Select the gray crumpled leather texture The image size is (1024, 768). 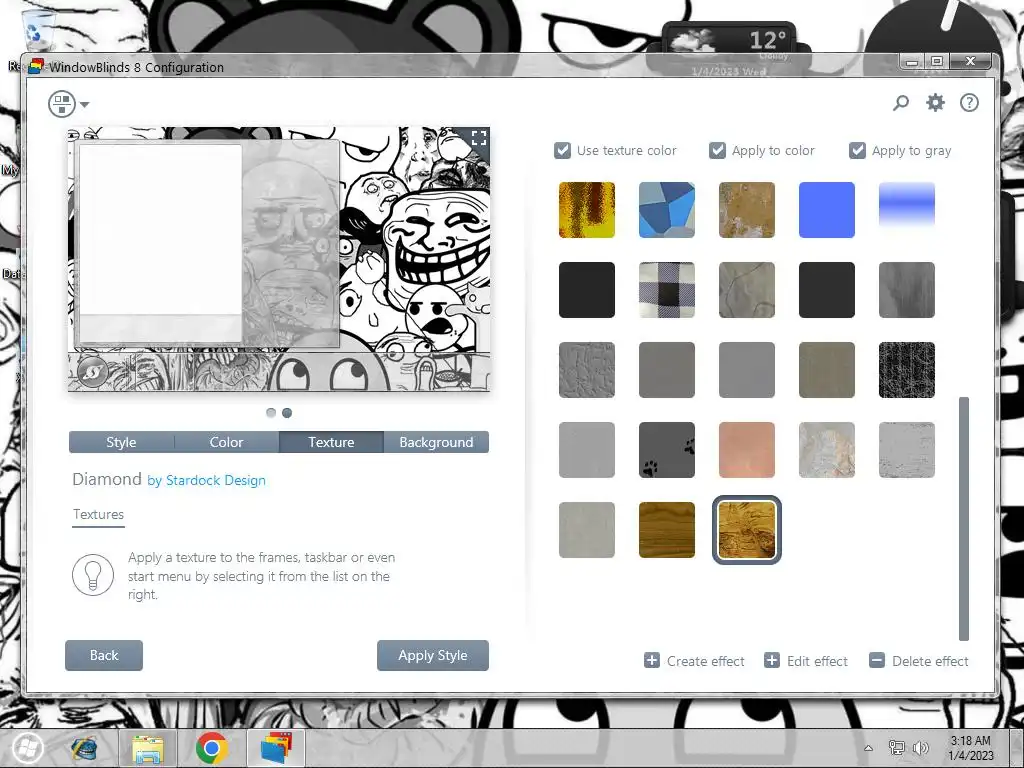point(586,370)
